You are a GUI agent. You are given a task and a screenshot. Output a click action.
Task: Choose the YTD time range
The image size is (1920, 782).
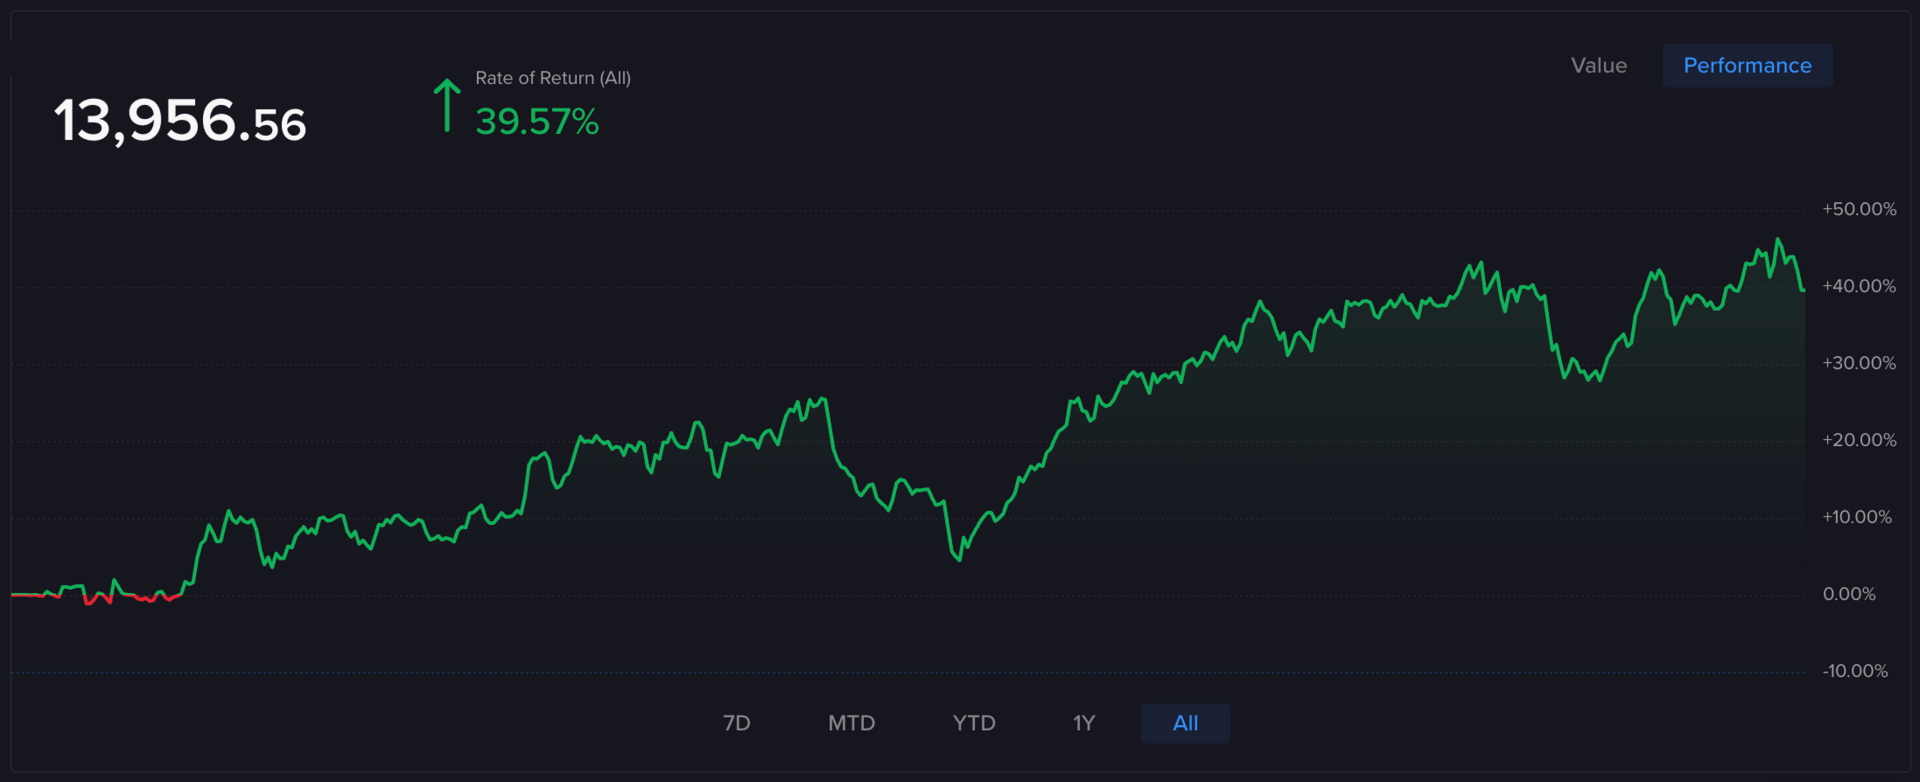point(974,723)
